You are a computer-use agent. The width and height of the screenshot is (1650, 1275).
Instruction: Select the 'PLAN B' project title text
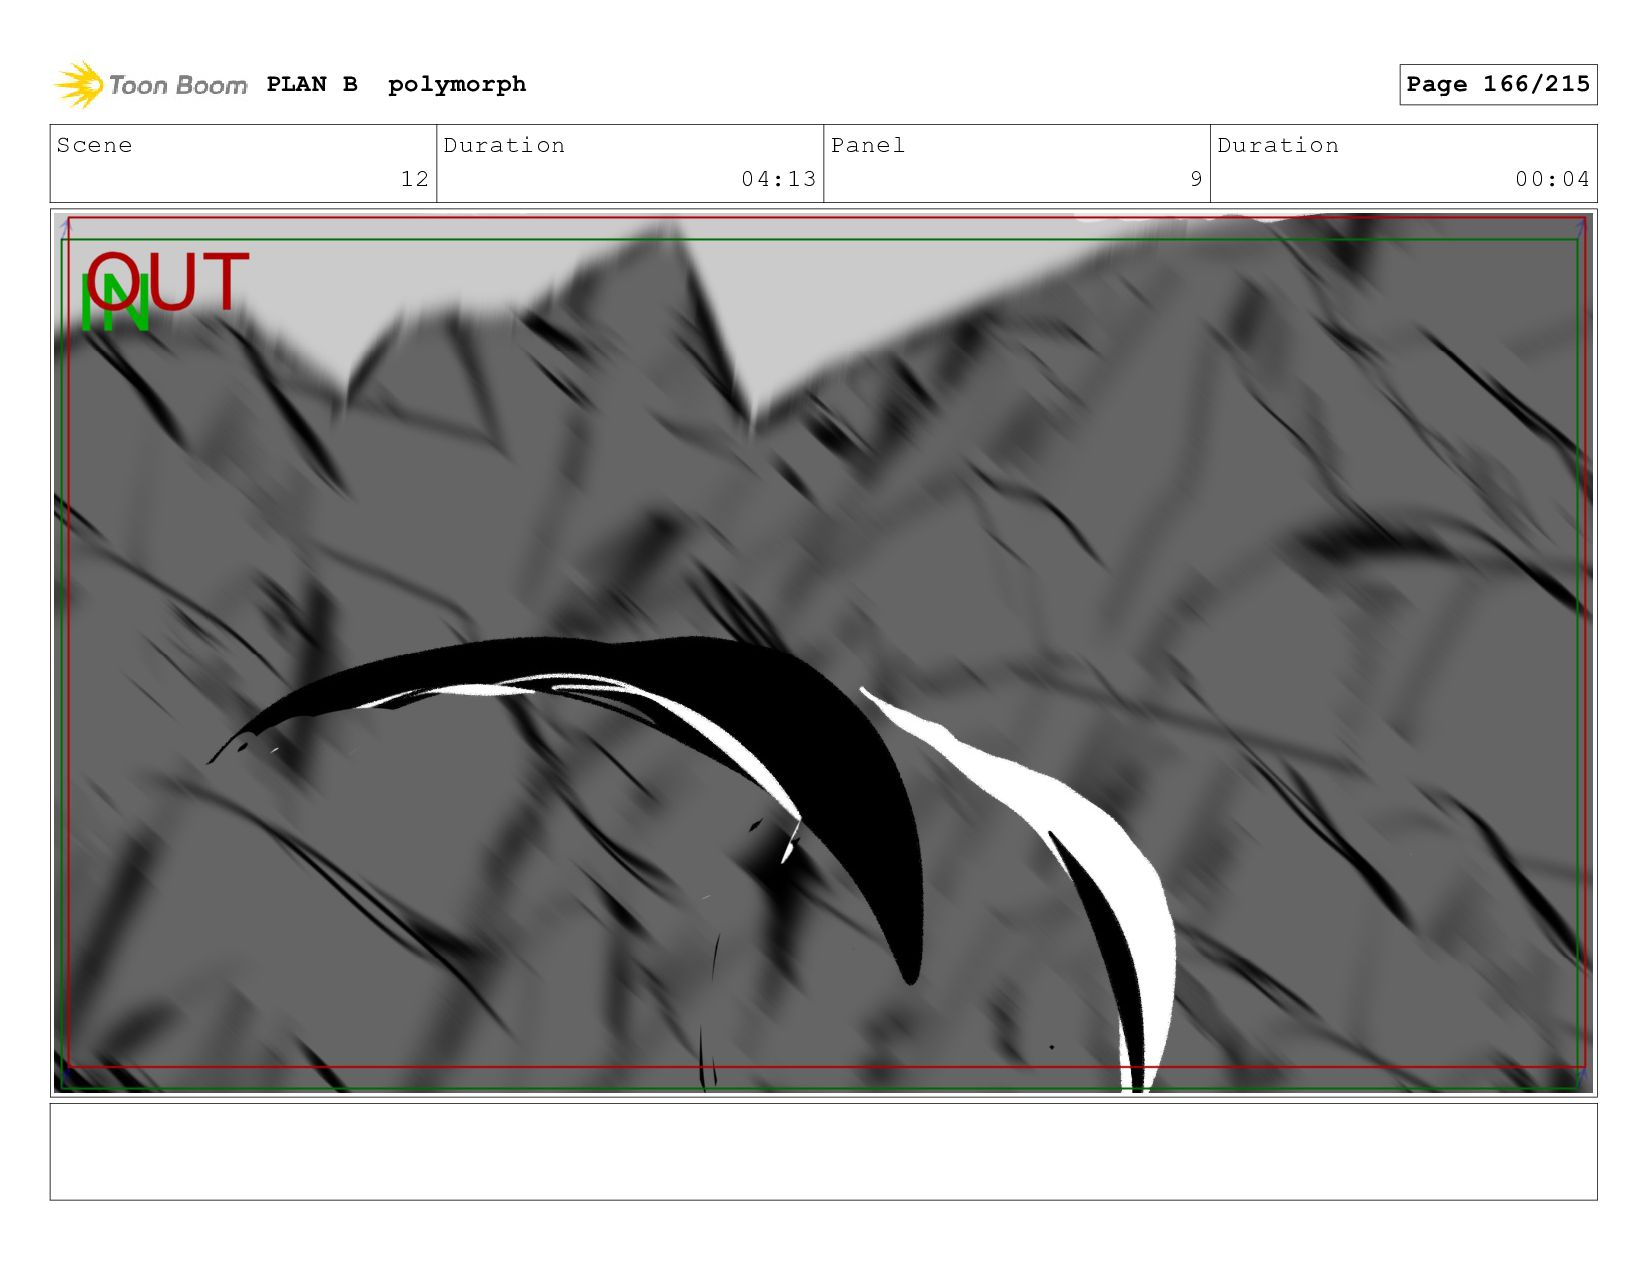[312, 84]
